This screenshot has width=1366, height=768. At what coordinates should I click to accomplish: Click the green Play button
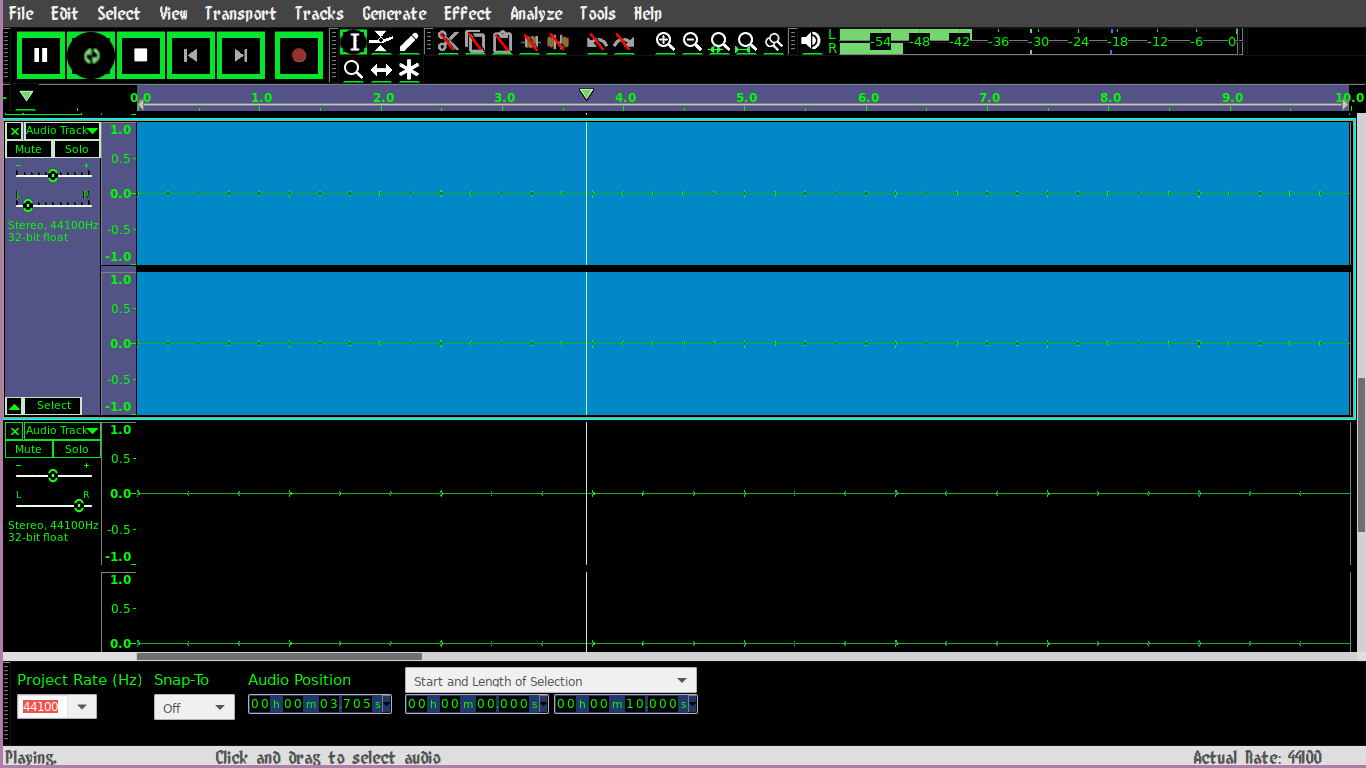91,55
